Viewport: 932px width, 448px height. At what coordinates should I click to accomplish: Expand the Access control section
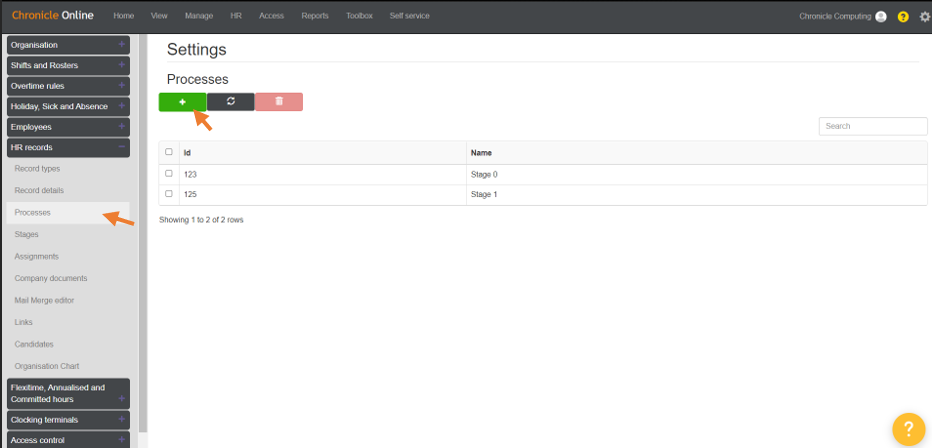click(x=68, y=440)
